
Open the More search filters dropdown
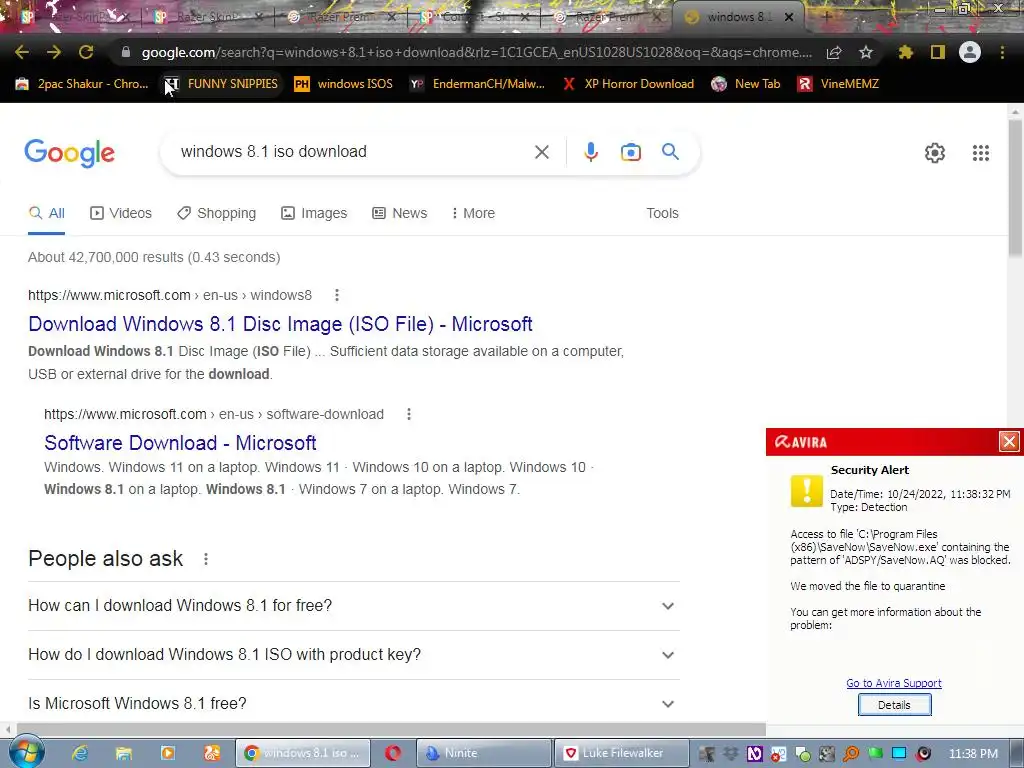pos(473,214)
